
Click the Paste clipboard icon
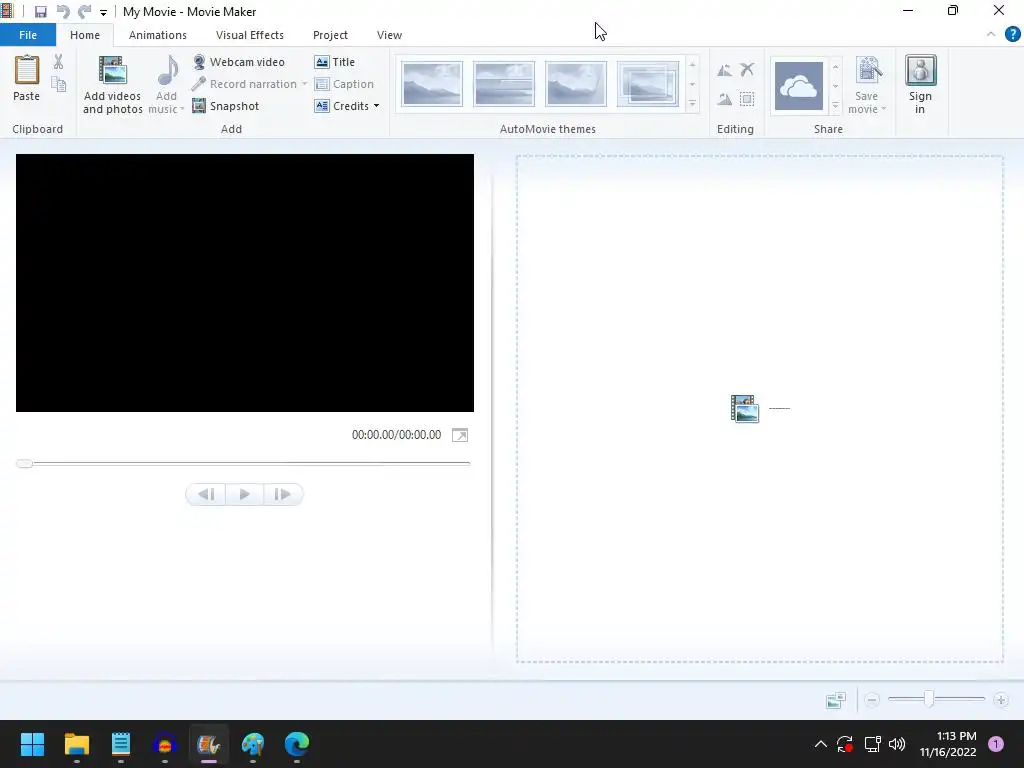click(27, 71)
